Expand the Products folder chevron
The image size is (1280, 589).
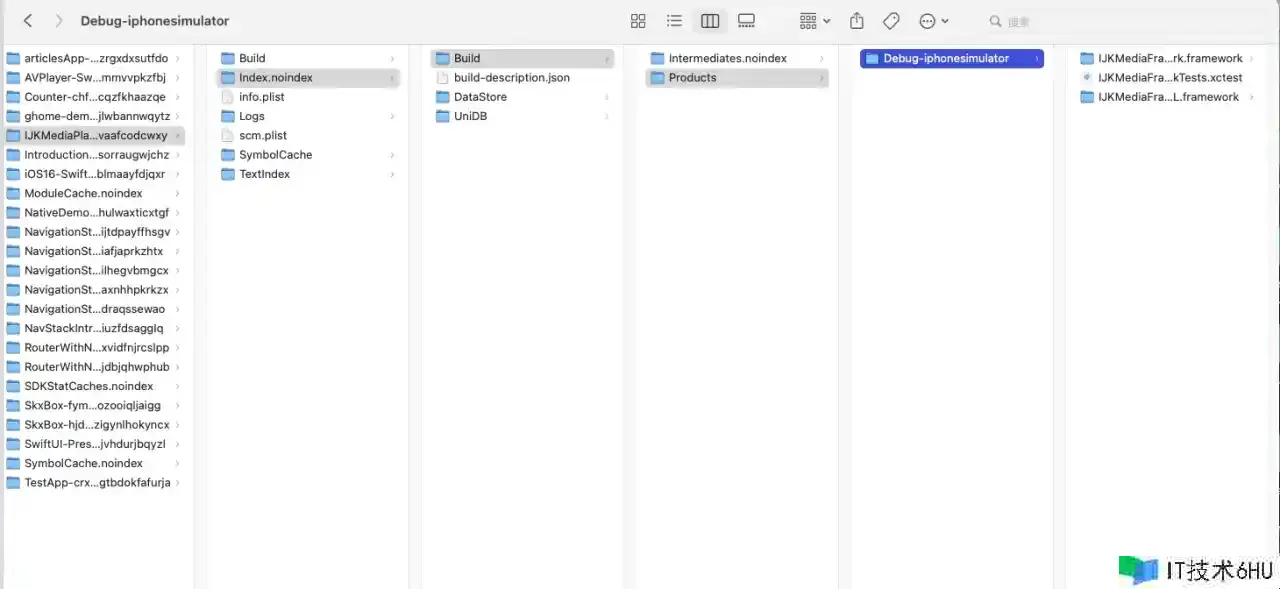pos(822,78)
